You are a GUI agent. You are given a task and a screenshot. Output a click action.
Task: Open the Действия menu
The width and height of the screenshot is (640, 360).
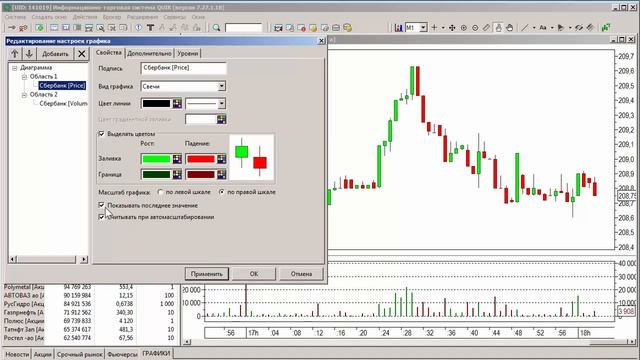coord(85,17)
